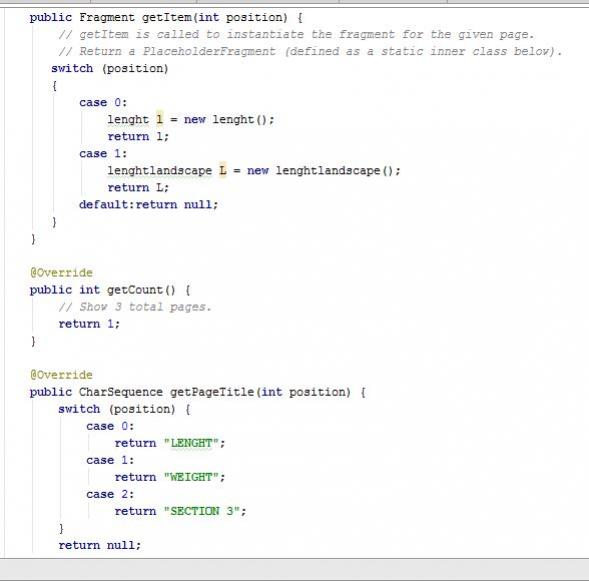The image size is (589, 581).
Task: Click the "return 1;" statement in getCount
Action: 89,324
